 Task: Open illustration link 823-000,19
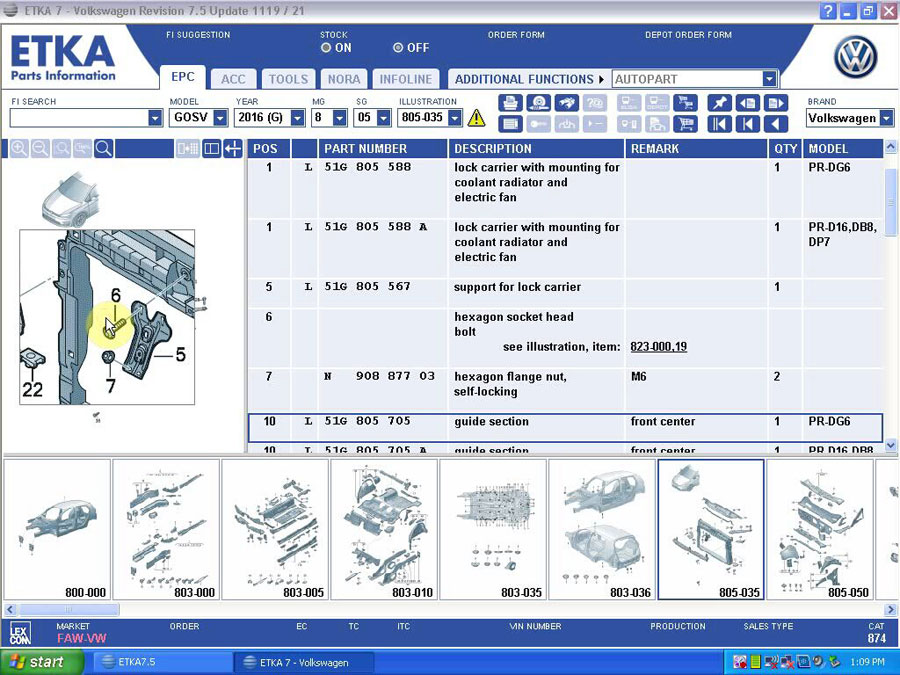click(658, 347)
